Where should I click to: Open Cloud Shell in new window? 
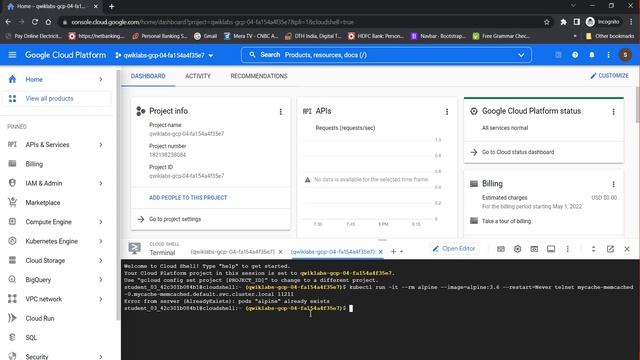tap(610, 249)
